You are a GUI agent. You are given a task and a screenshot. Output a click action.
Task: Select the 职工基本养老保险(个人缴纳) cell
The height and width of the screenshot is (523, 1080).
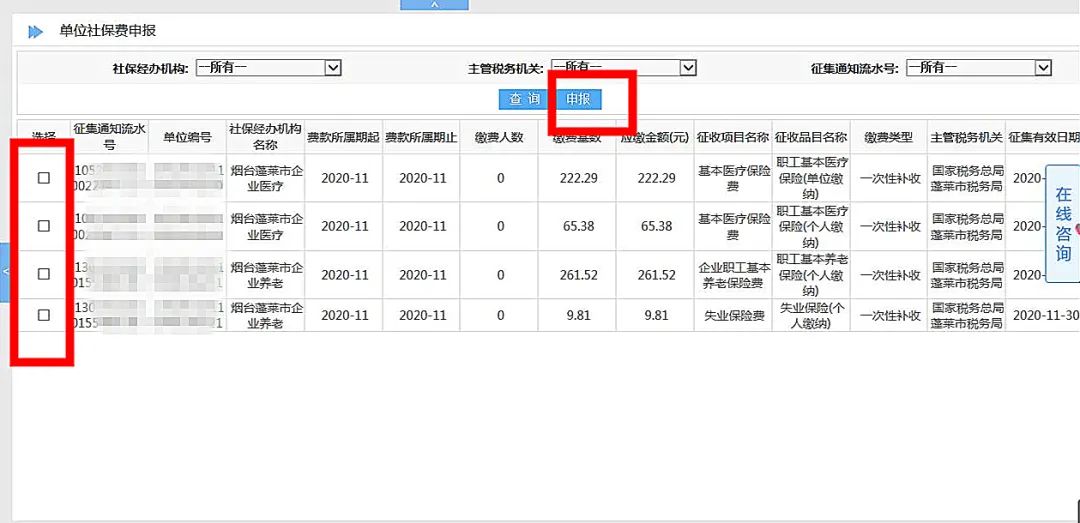[x=811, y=274]
